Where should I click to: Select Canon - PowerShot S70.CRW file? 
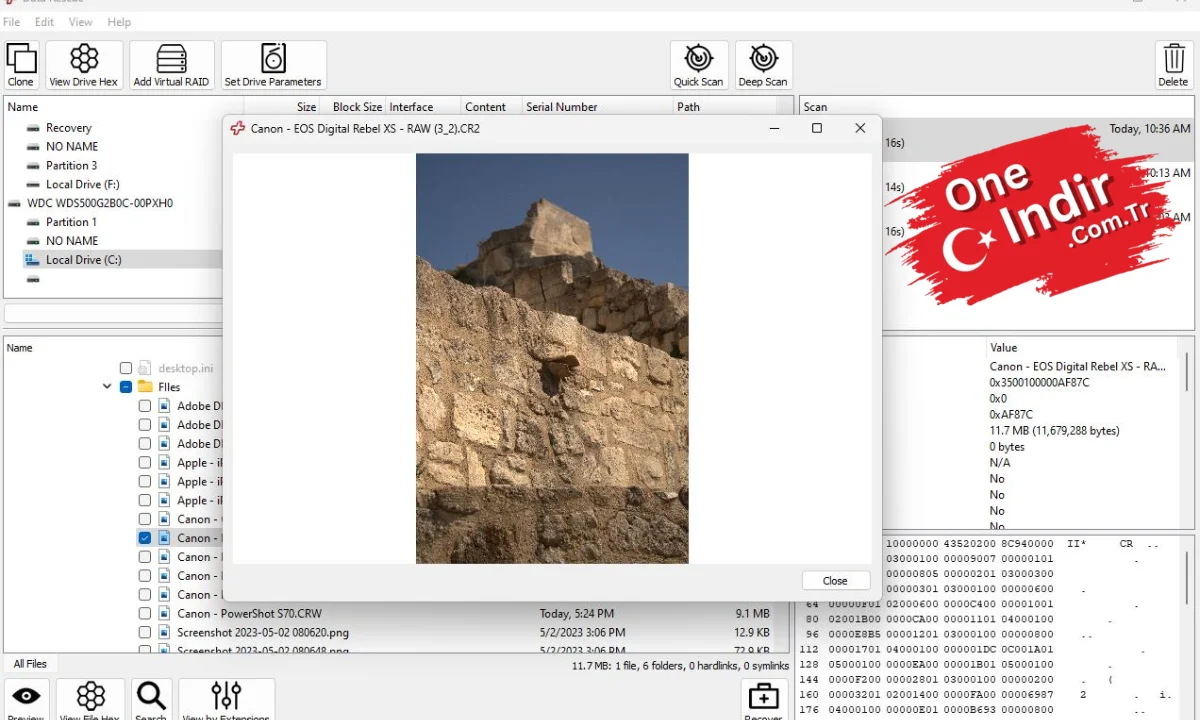point(249,614)
